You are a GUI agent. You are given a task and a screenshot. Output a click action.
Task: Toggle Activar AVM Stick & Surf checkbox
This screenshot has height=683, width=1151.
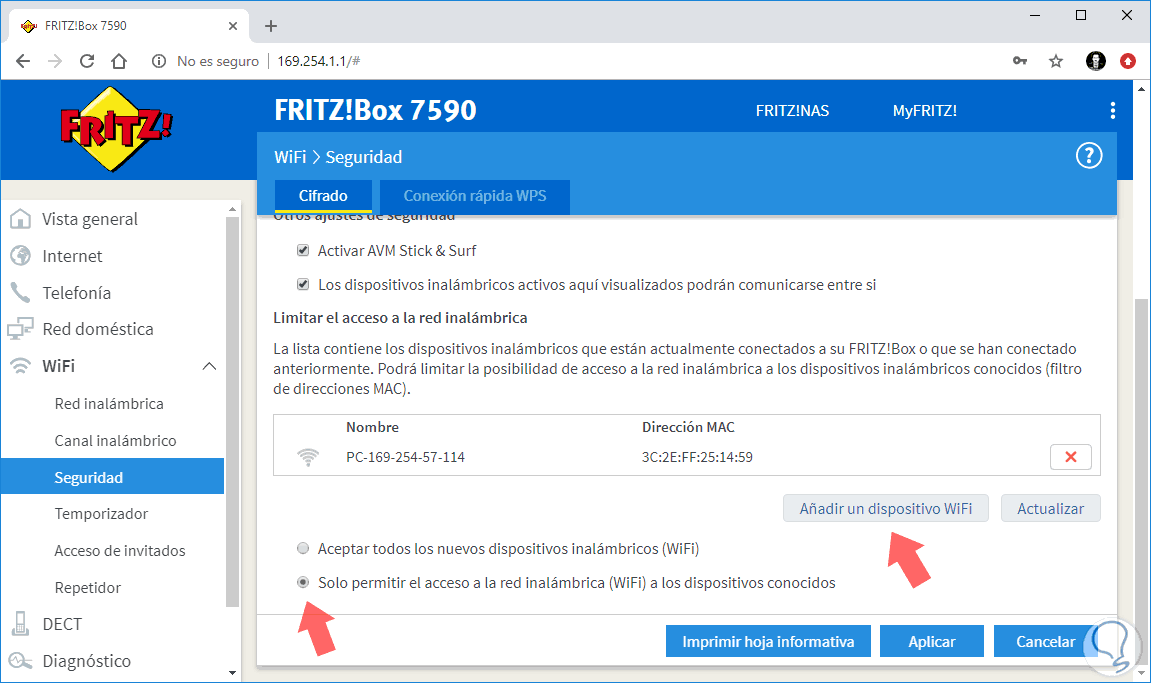(x=302, y=250)
